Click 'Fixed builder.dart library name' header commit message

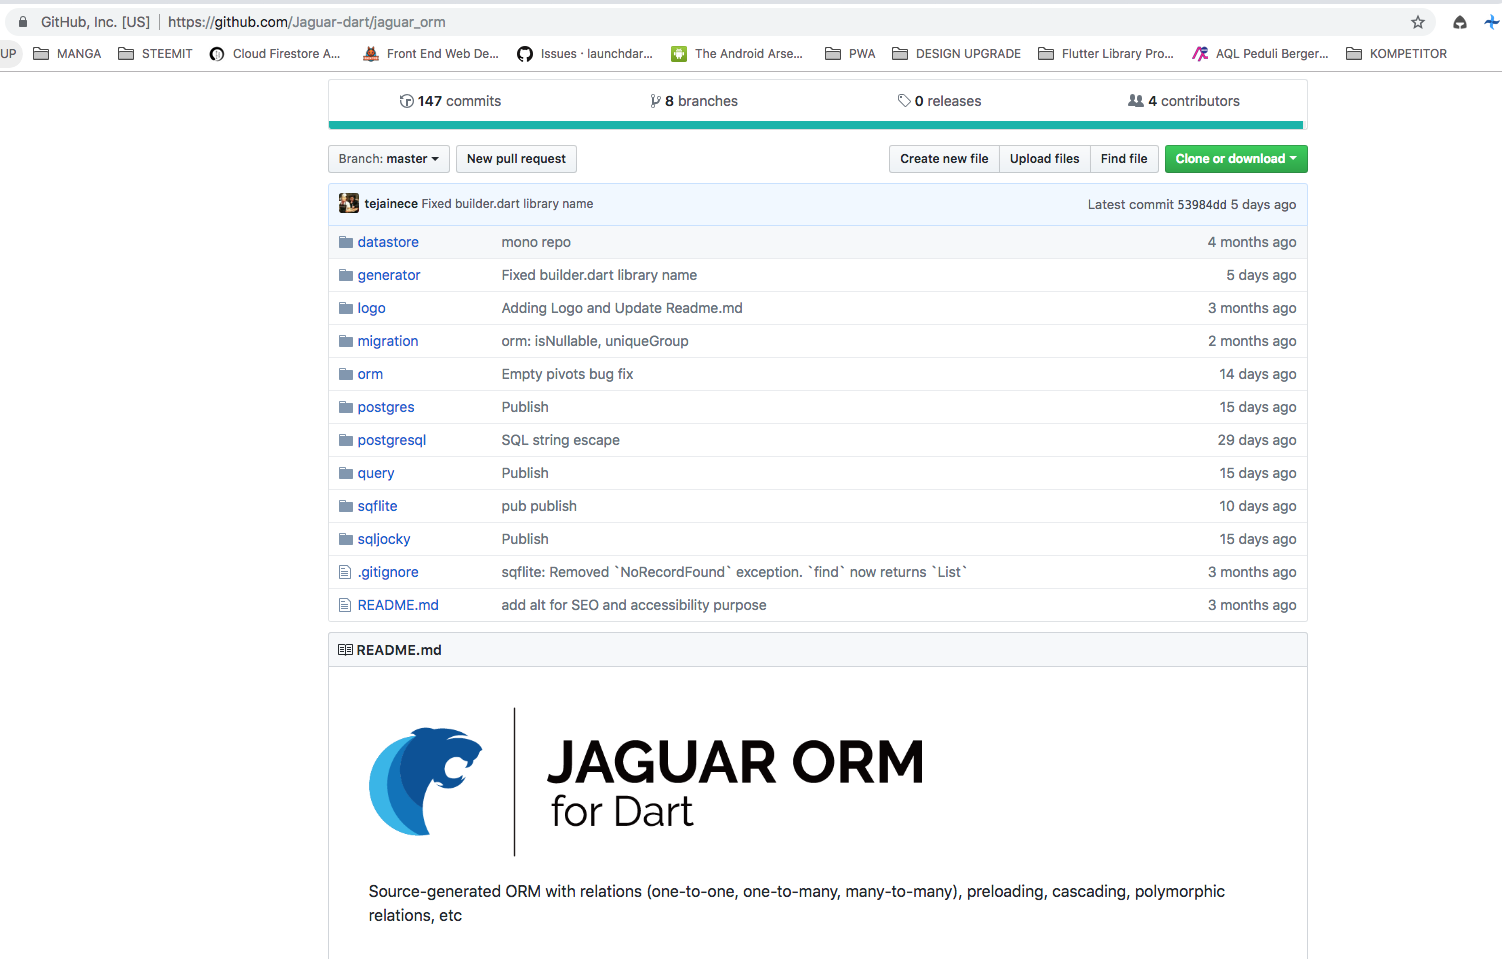pyautogui.click(x=507, y=204)
